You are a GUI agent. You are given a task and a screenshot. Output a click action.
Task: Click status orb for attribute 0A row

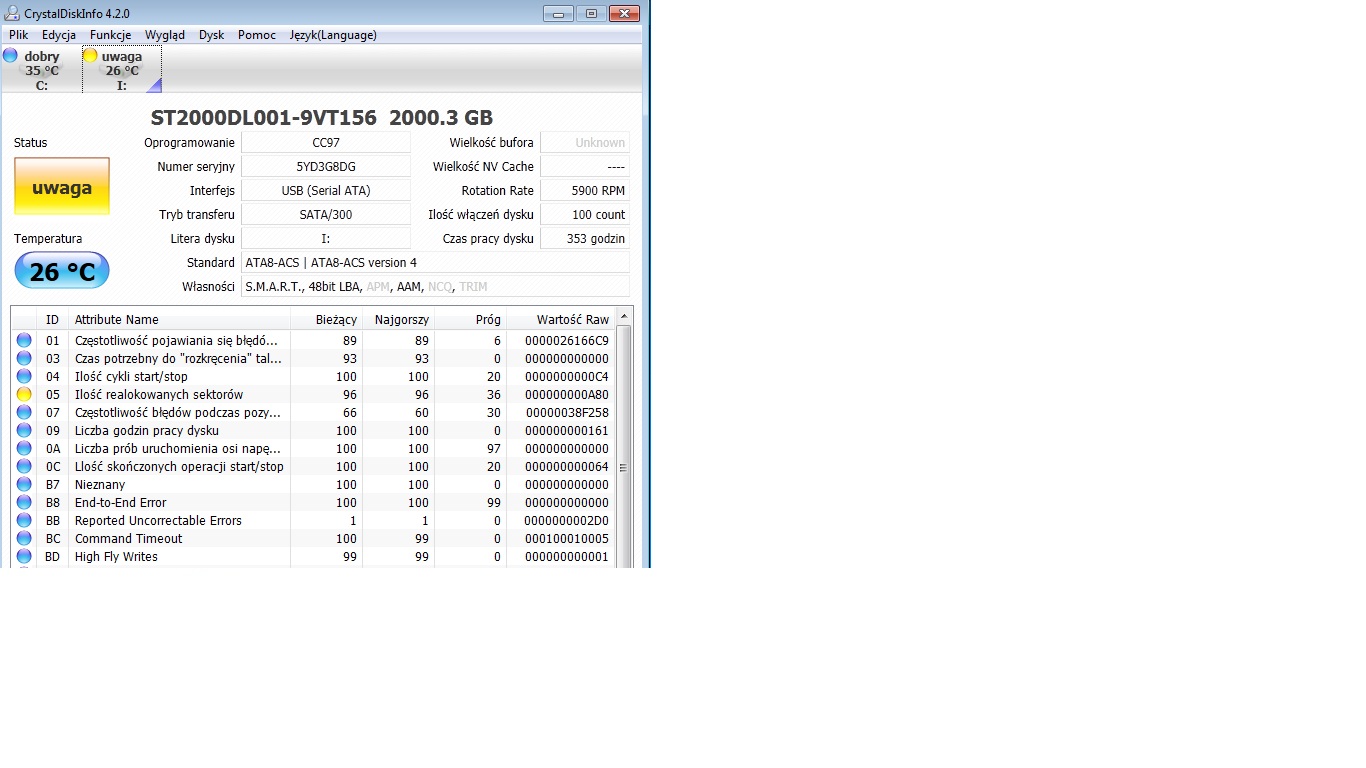(24, 449)
